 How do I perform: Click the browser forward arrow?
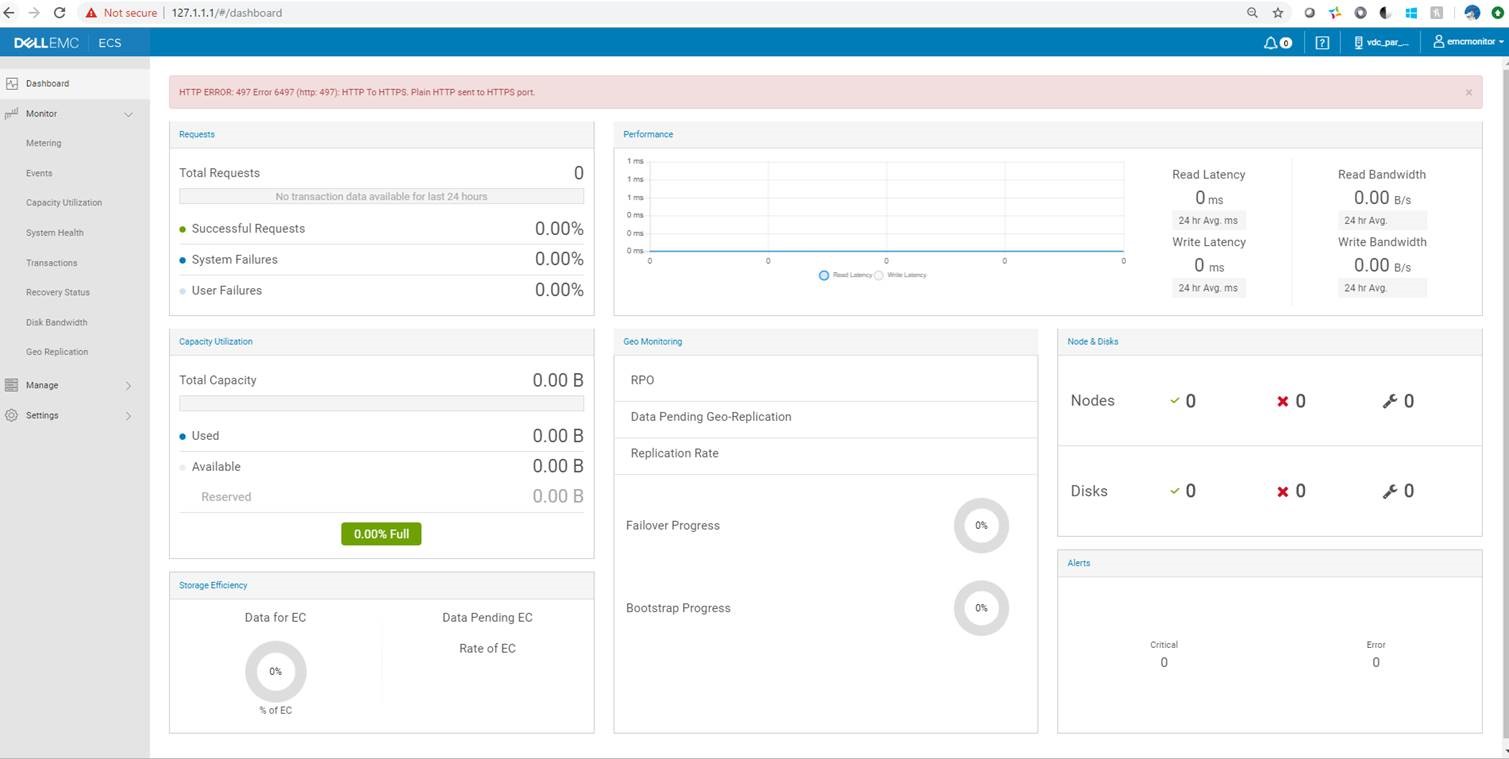pos(34,13)
